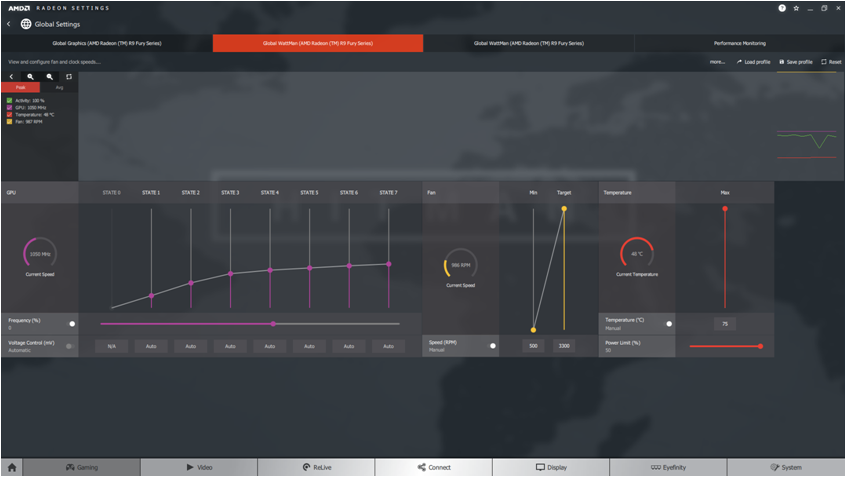846x477 pixels.
Task: Click Save profile
Action: point(796,62)
